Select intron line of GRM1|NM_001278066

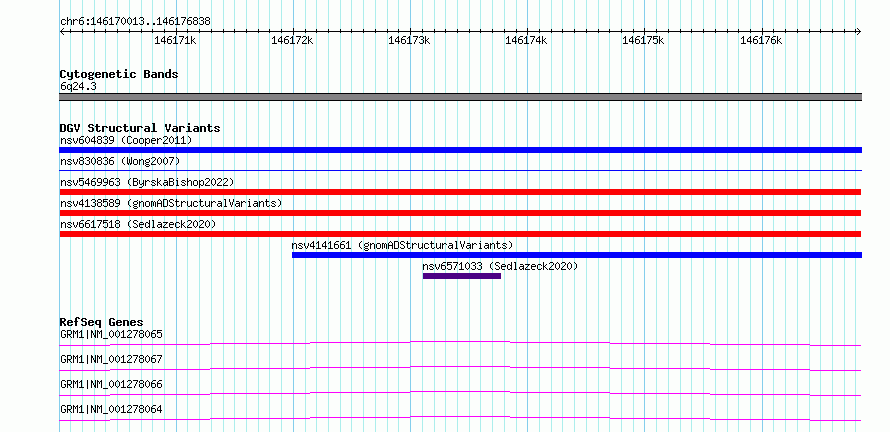click(x=460, y=393)
